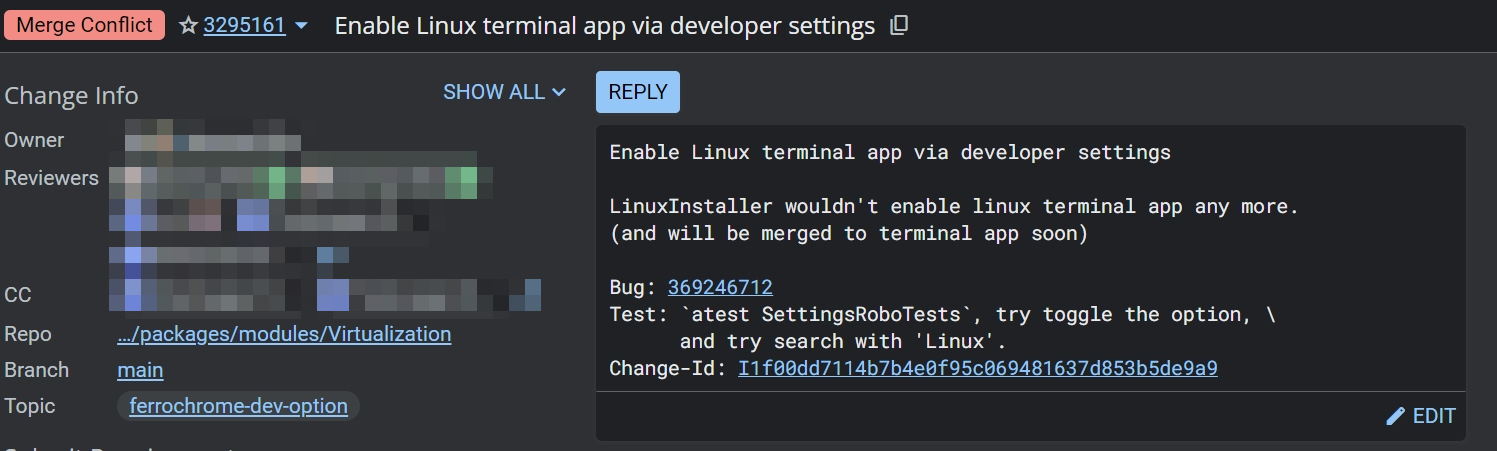The width and height of the screenshot is (1497, 451).
Task: Go to the main branch link
Action: (140, 370)
